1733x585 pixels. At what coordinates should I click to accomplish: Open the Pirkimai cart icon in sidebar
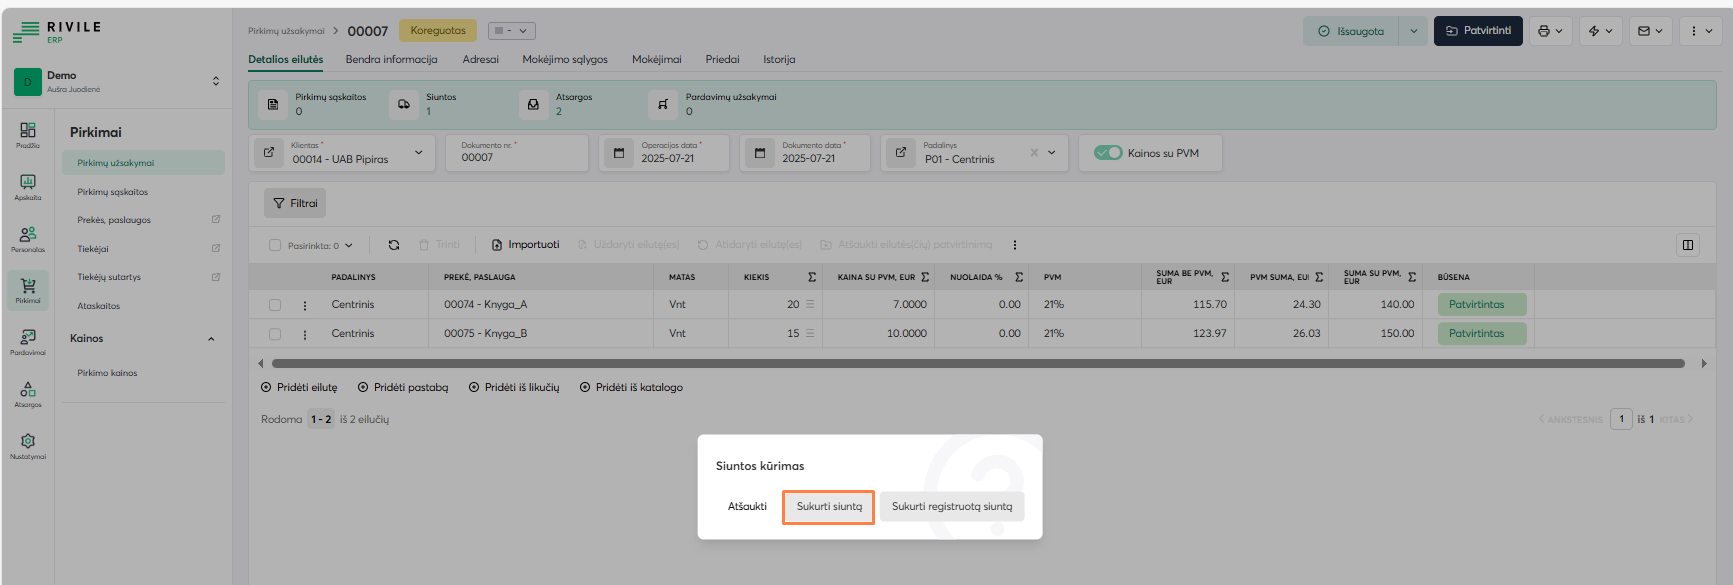point(28,288)
